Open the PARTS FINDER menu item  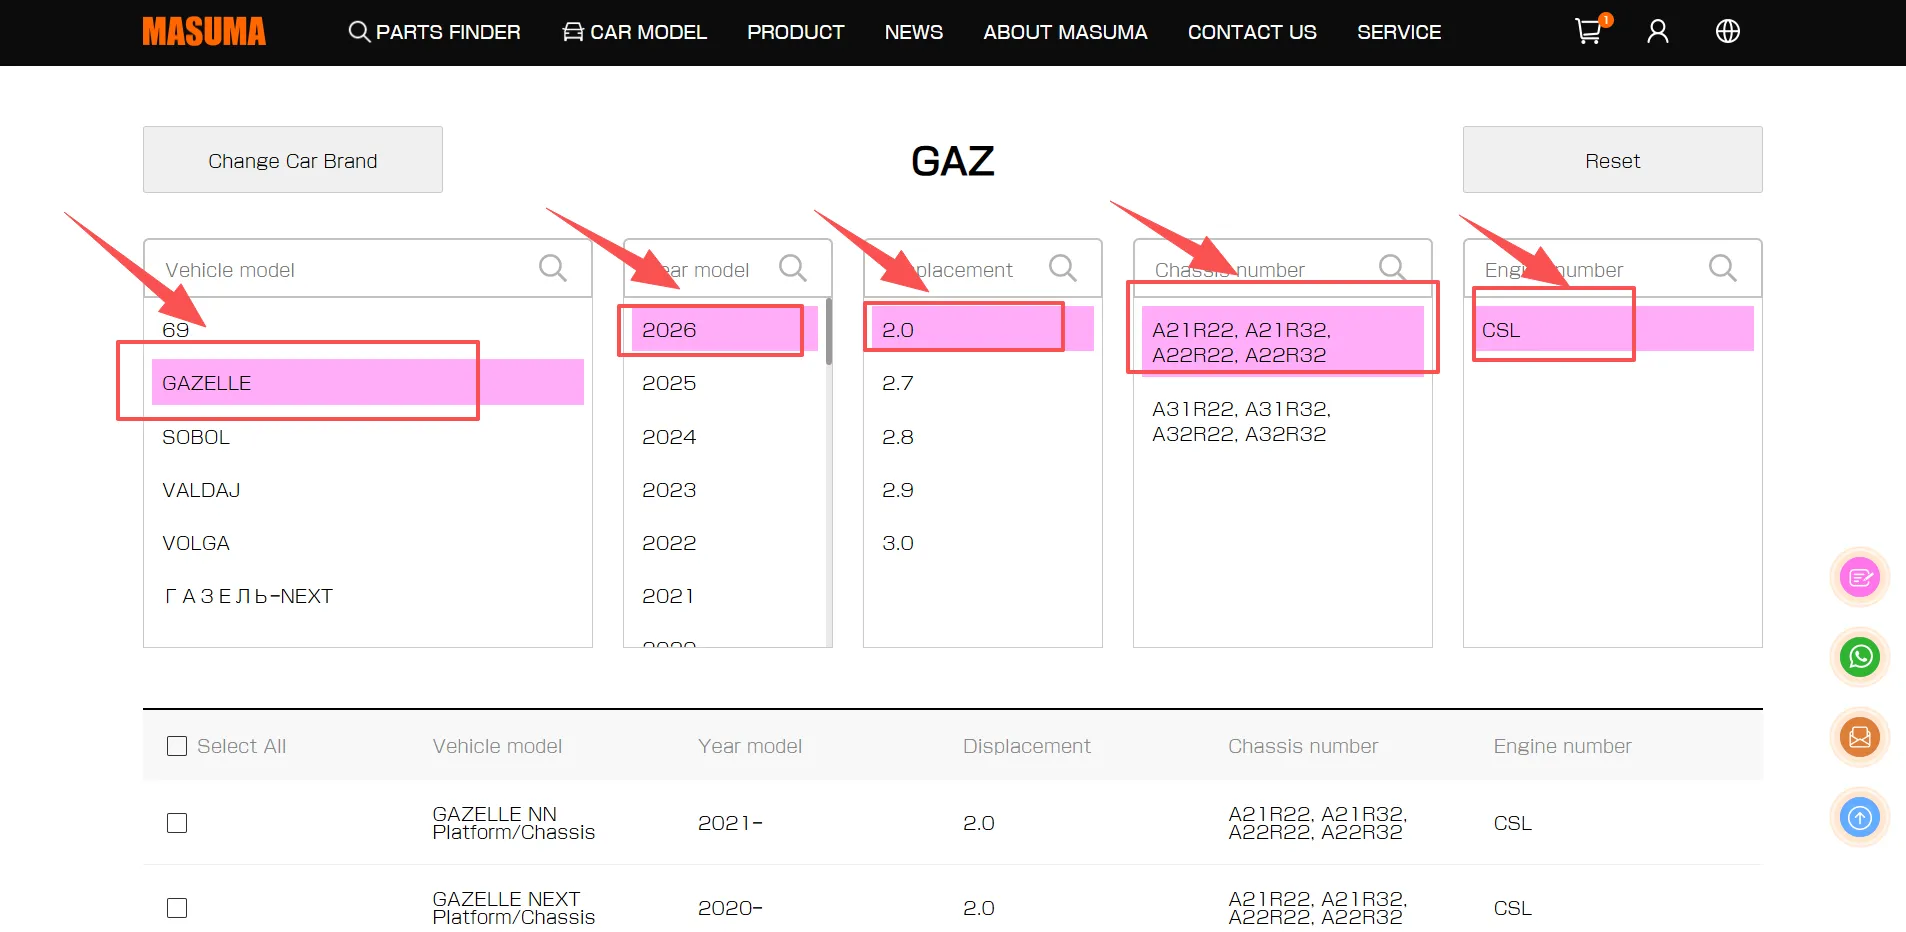(x=434, y=32)
